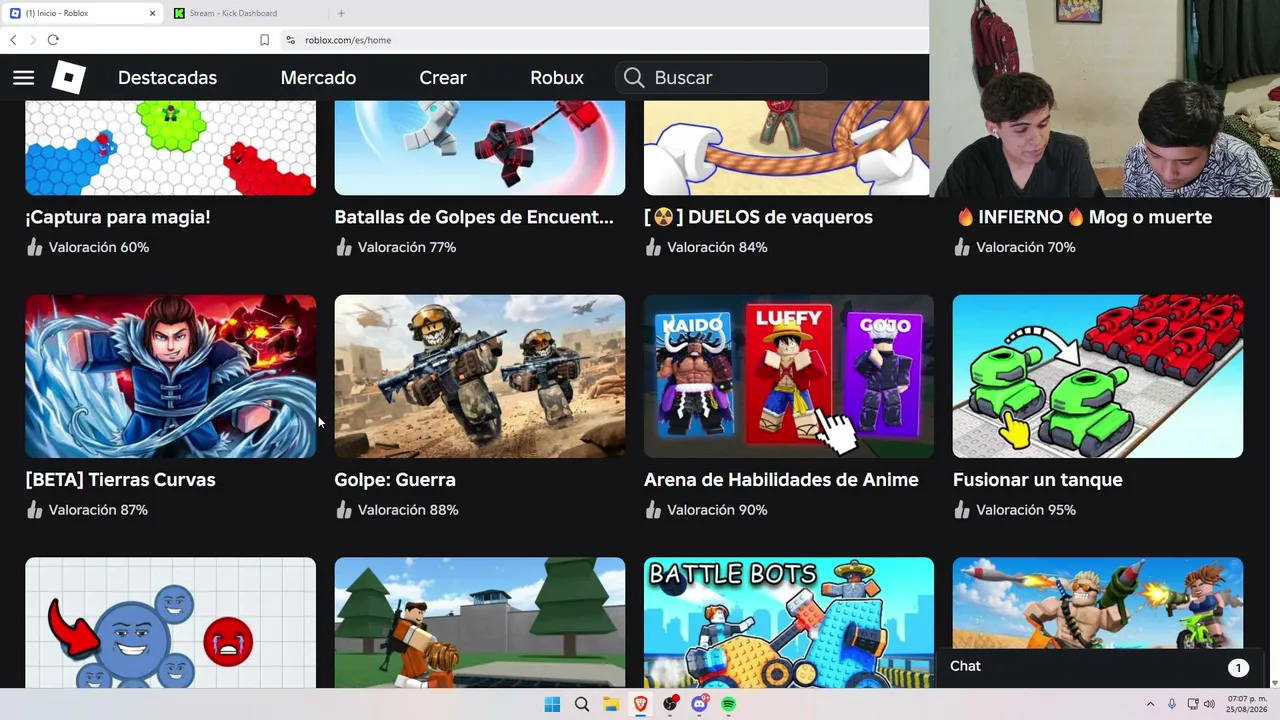Show hidden system tray icons
Image resolution: width=1280 pixels, height=720 pixels.
(x=1150, y=704)
